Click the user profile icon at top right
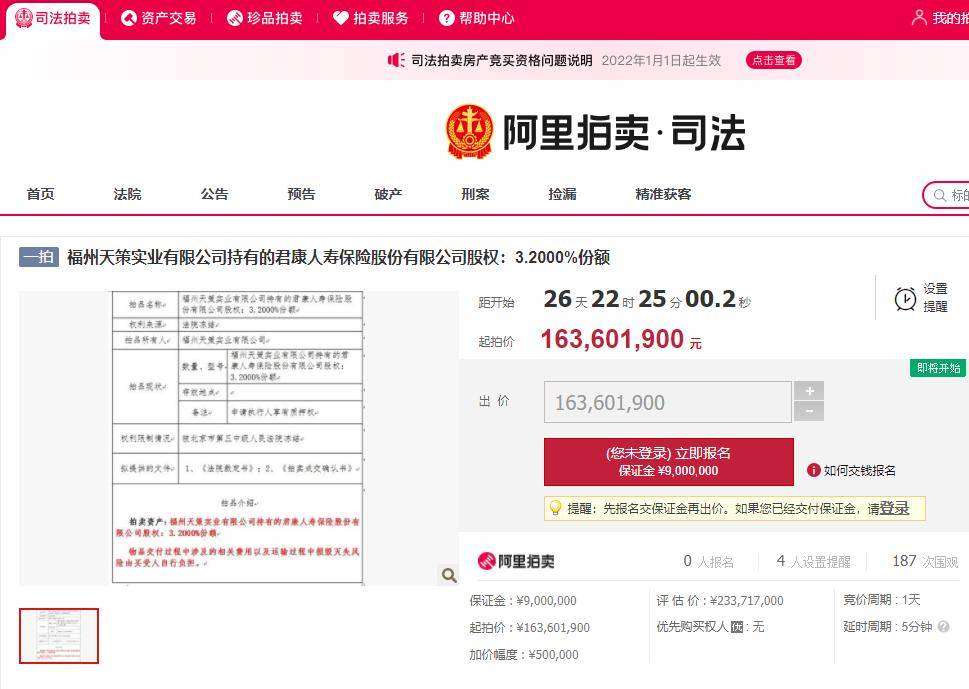The width and height of the screenshot is (969, 689). pyautogui.click(x=919, y=18)
